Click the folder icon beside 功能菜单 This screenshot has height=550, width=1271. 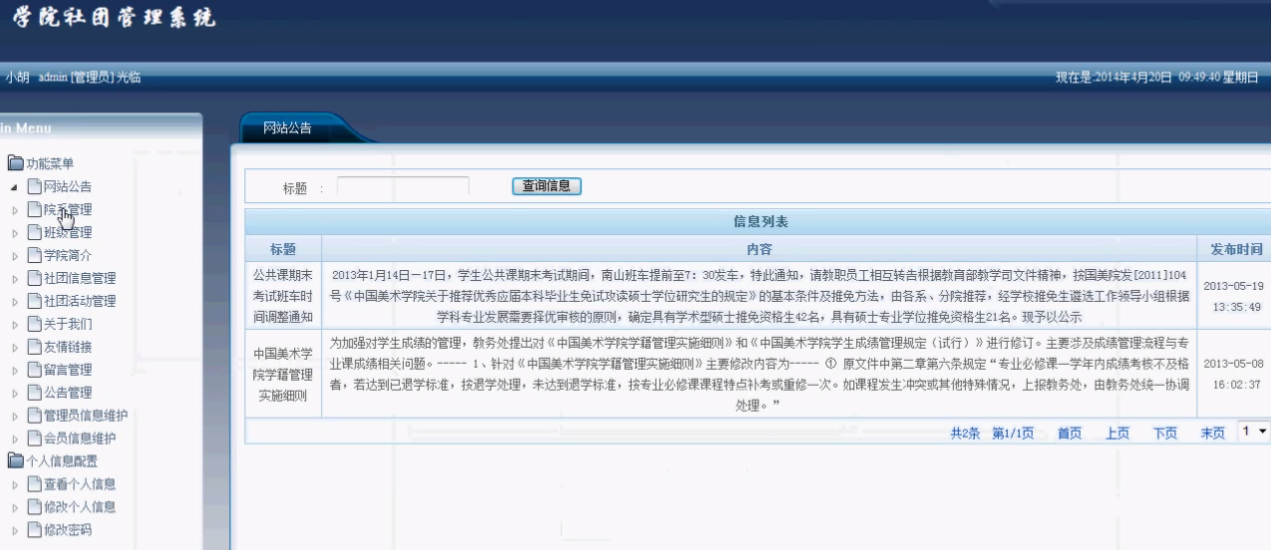click(x=16, y=164)
